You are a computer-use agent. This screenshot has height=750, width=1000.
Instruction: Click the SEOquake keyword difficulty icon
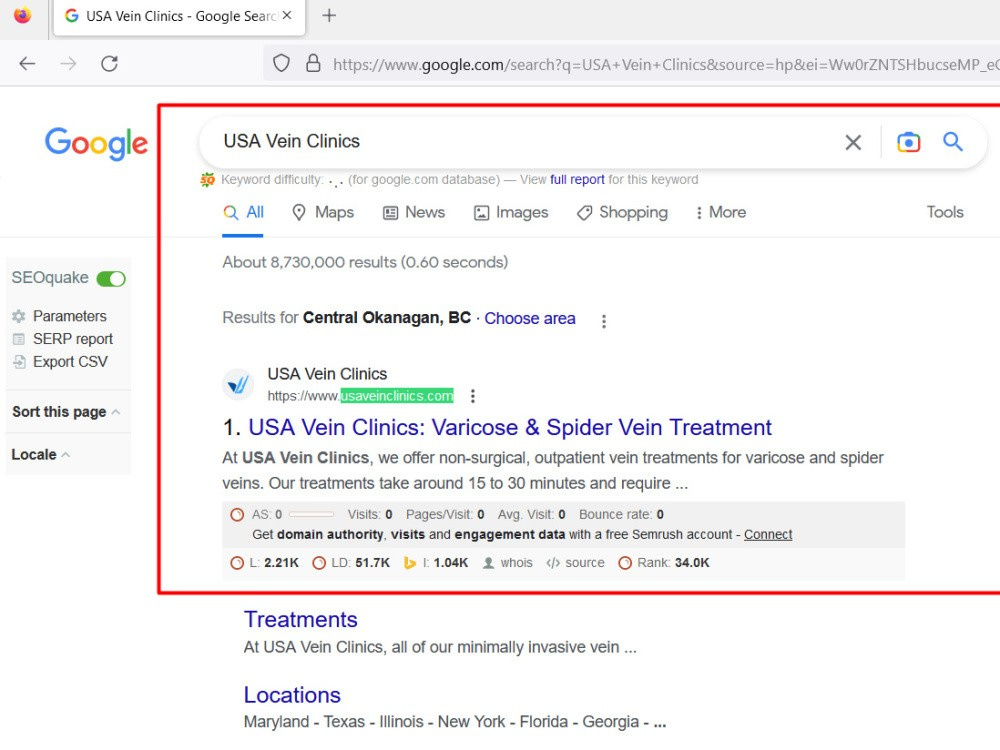pos(207,180)
